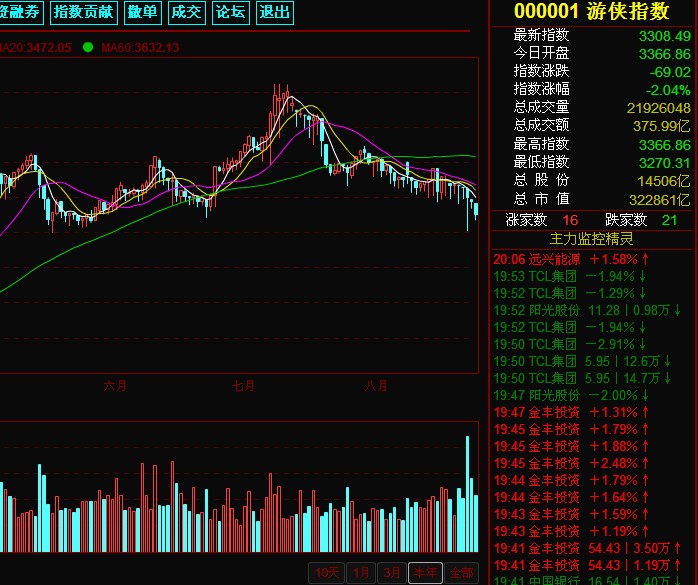Click the 指数贡献 toolbar button
698x585 pixels.
click(x=84, y=12)
